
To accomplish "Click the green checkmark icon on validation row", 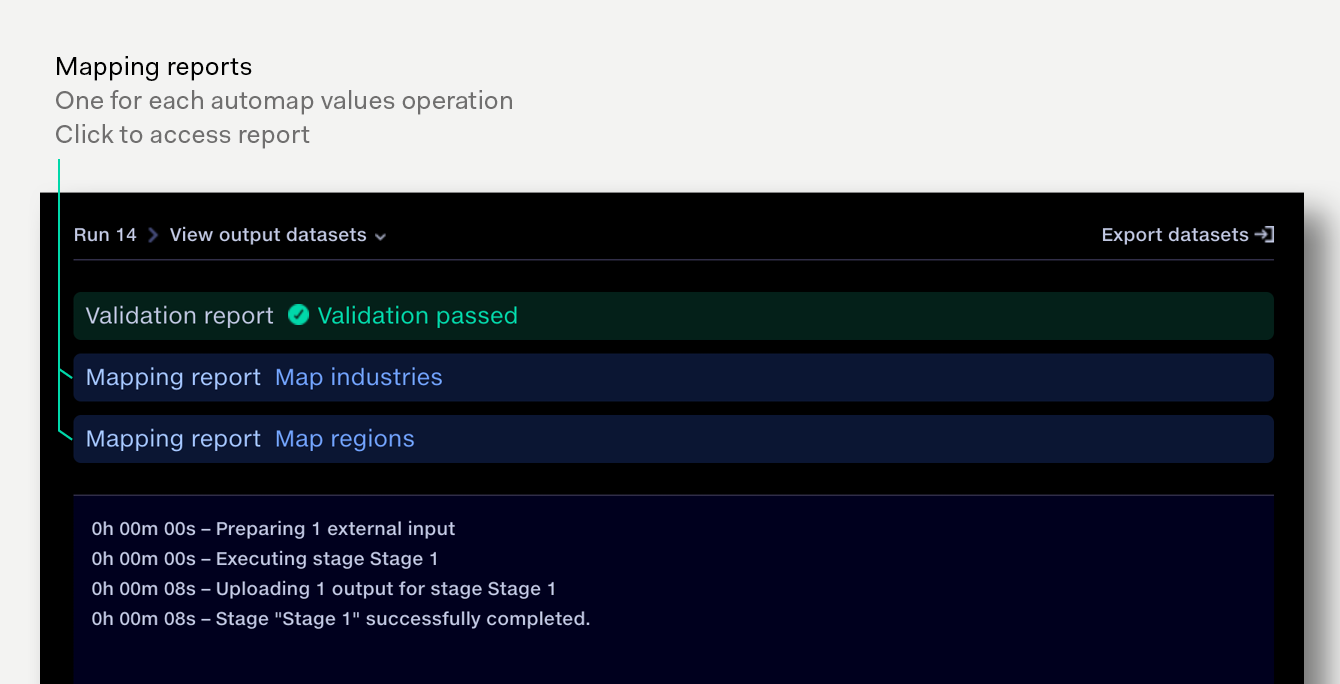I will (x=298, y=315).
